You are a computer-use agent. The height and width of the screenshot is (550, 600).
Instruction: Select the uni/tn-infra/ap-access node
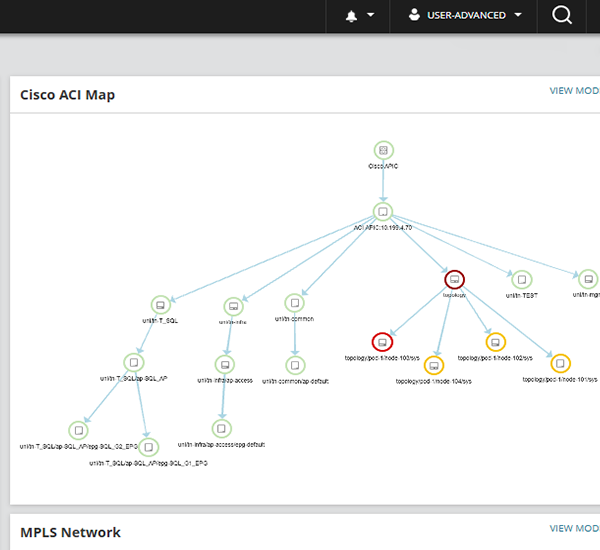[x=225, y=365]
